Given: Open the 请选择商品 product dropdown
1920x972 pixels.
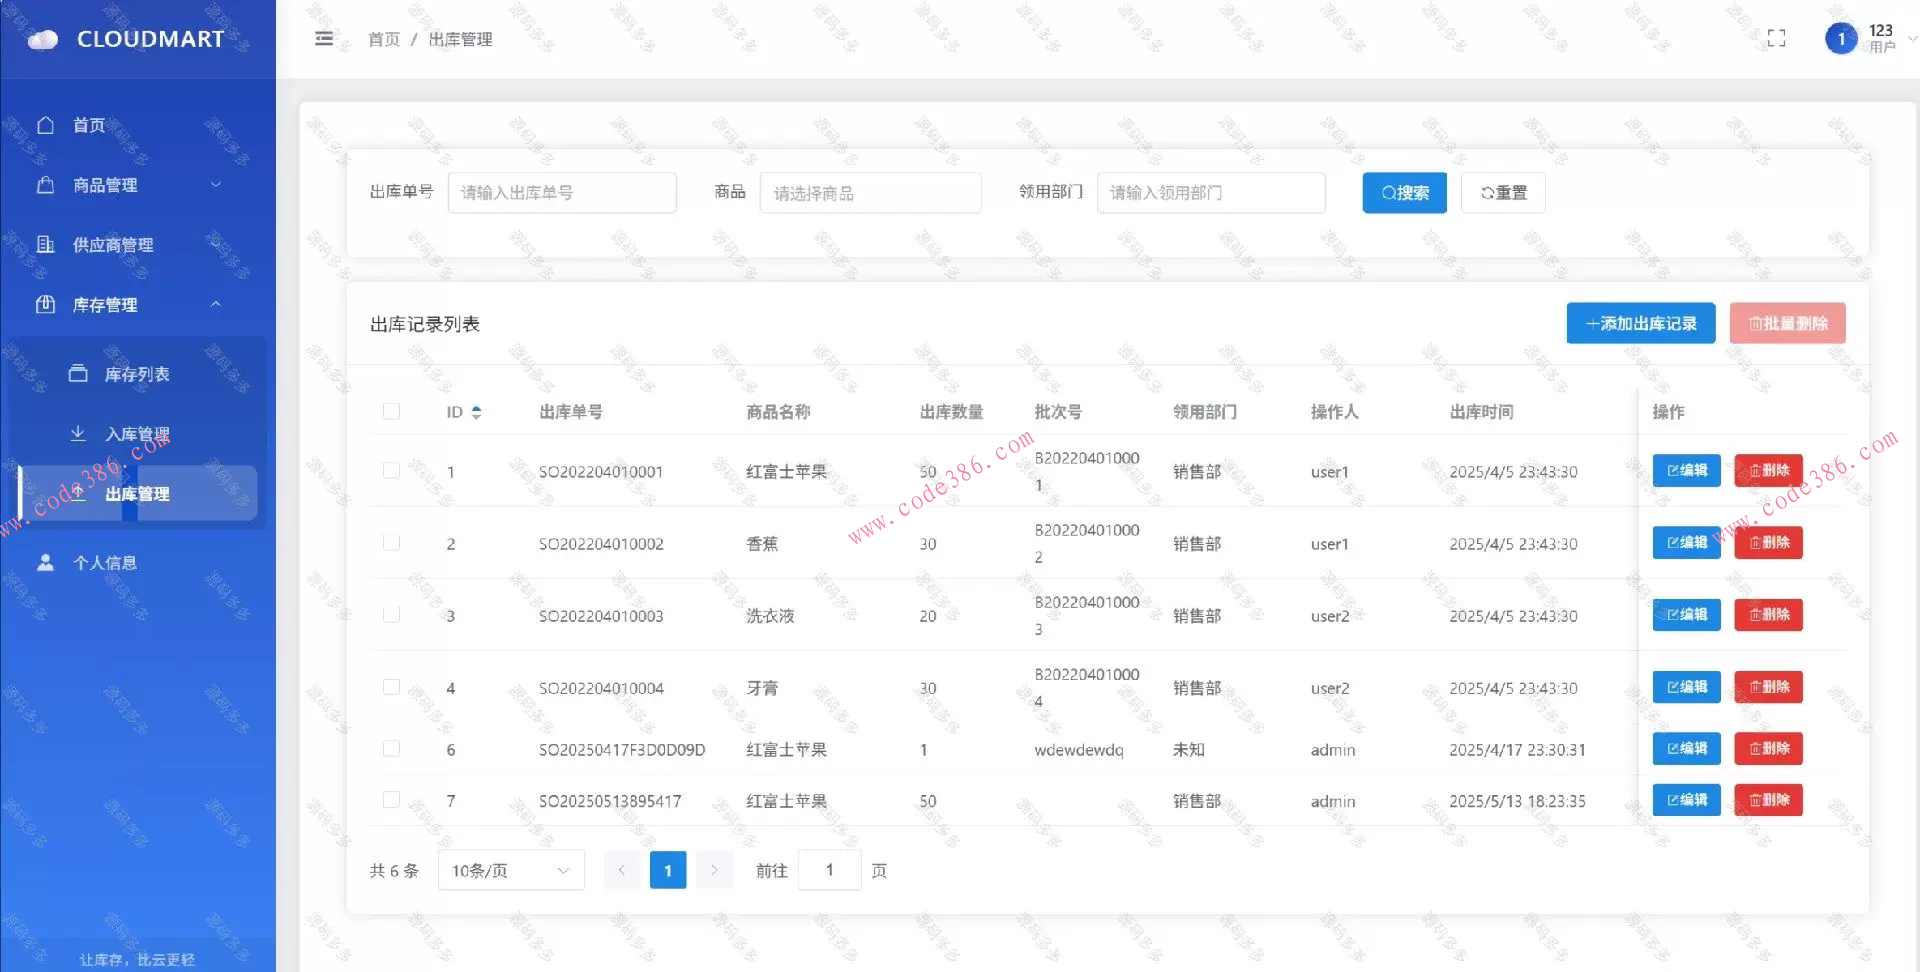Looking at the screenshot, I should coord(869,192).
